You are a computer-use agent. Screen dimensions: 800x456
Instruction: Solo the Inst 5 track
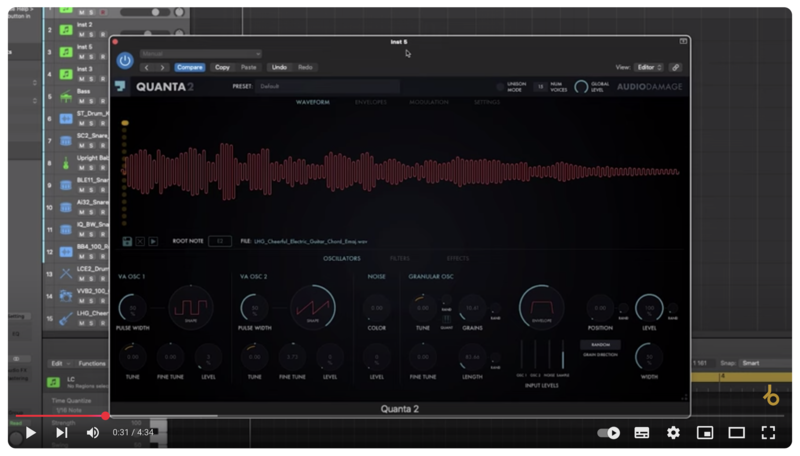(x=92, y=57)
